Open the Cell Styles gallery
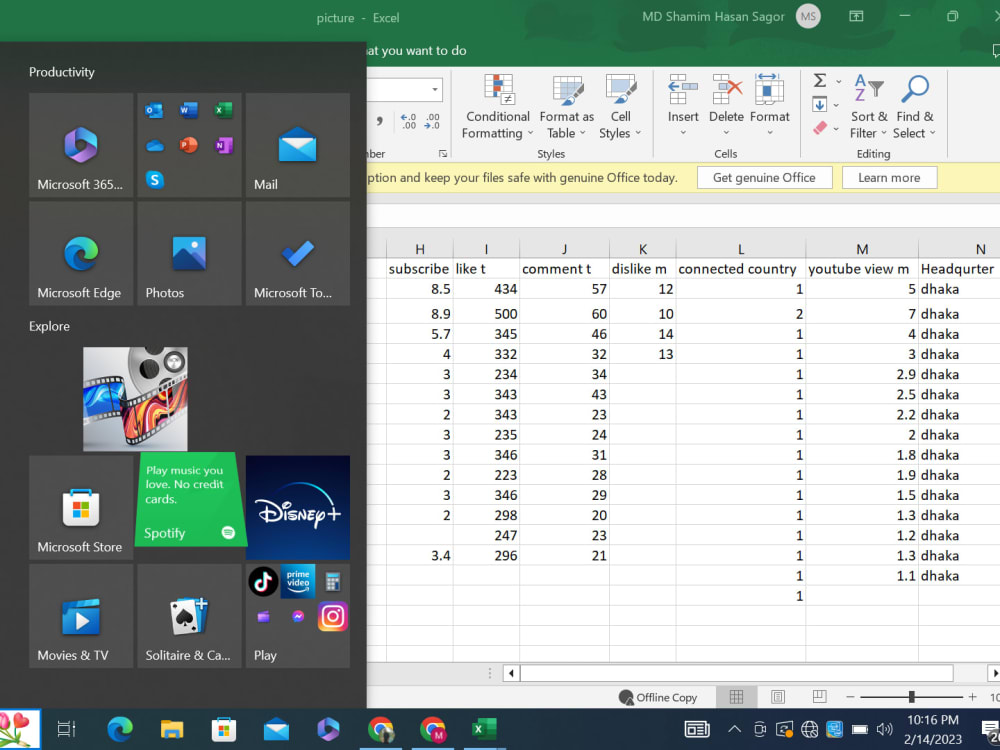1000x750 pixels. click(620, 107)
